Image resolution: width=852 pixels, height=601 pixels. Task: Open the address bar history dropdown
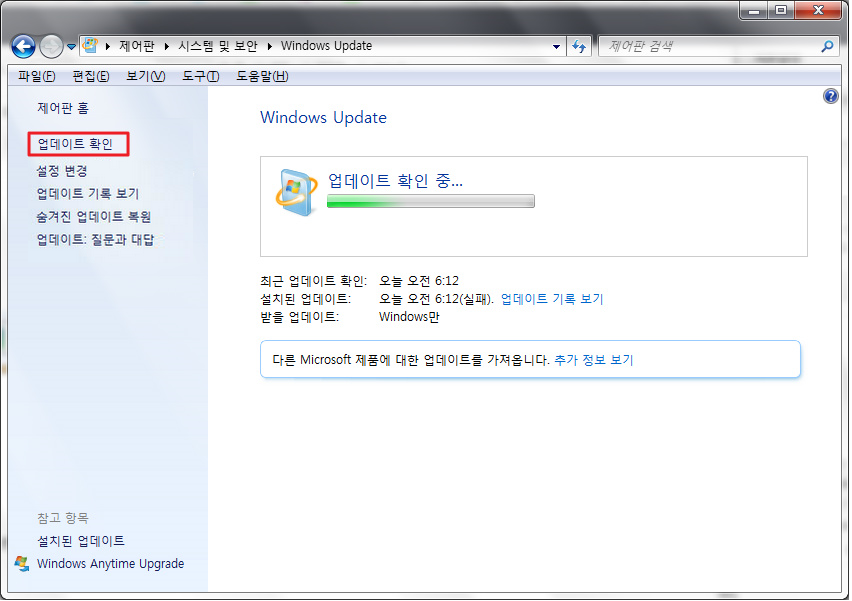556,46
